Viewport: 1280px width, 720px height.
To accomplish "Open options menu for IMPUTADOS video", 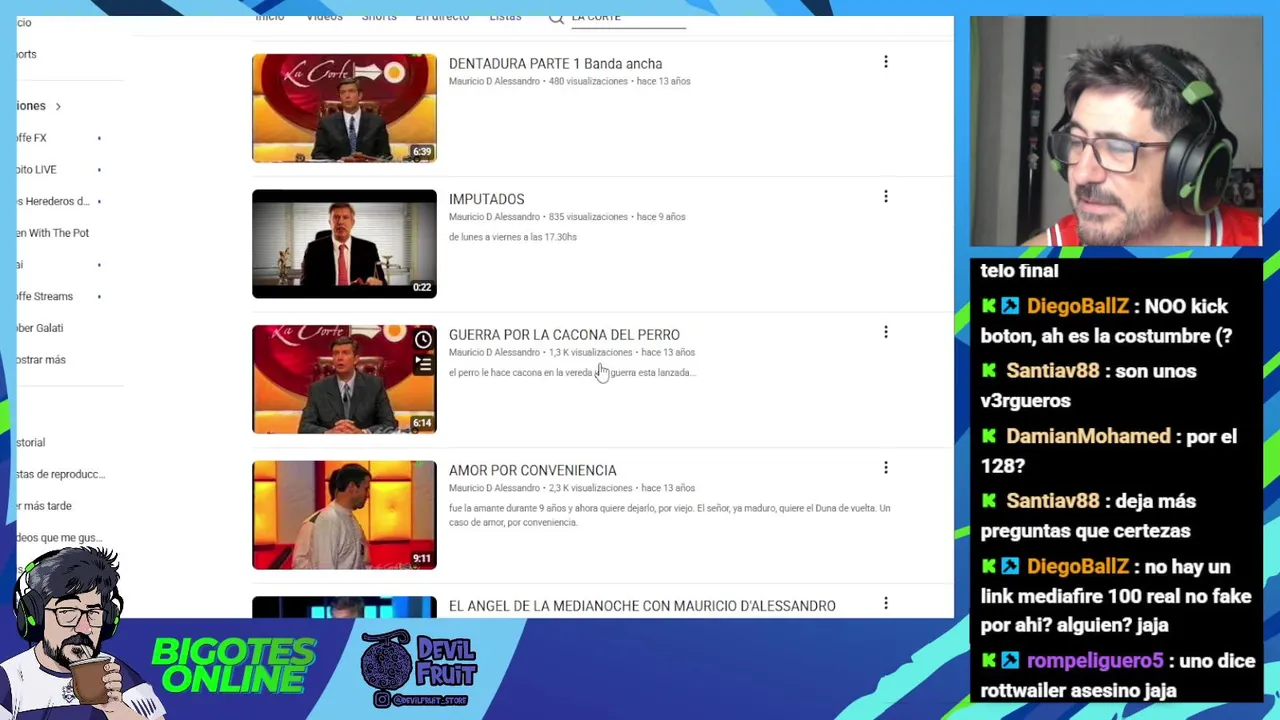I will [x=885, y=197].
